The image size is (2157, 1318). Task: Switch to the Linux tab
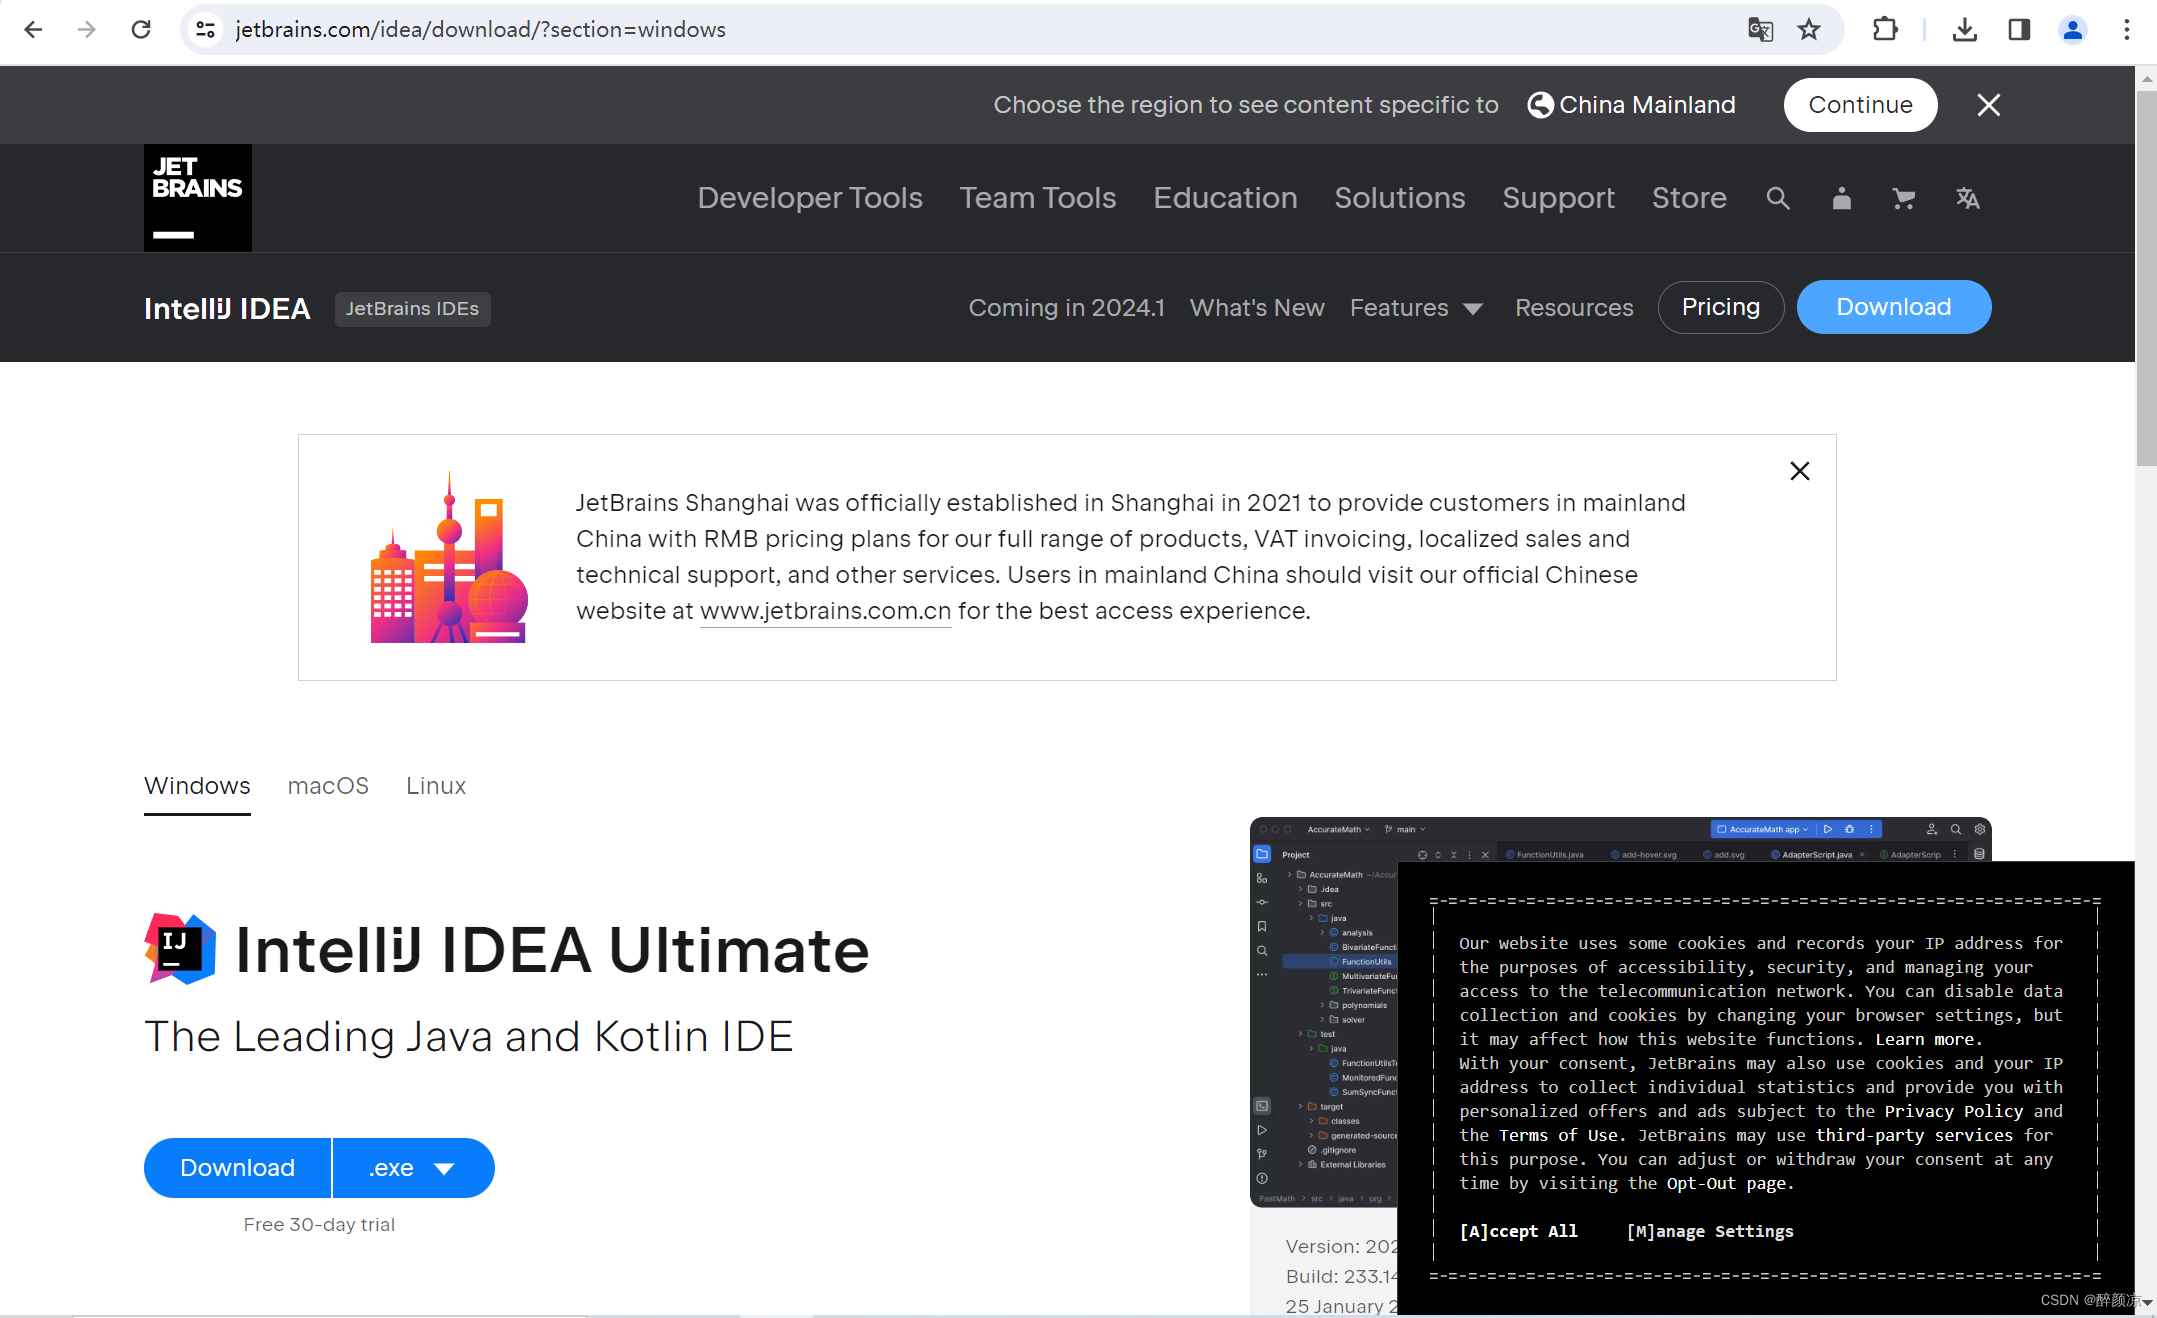436,786
